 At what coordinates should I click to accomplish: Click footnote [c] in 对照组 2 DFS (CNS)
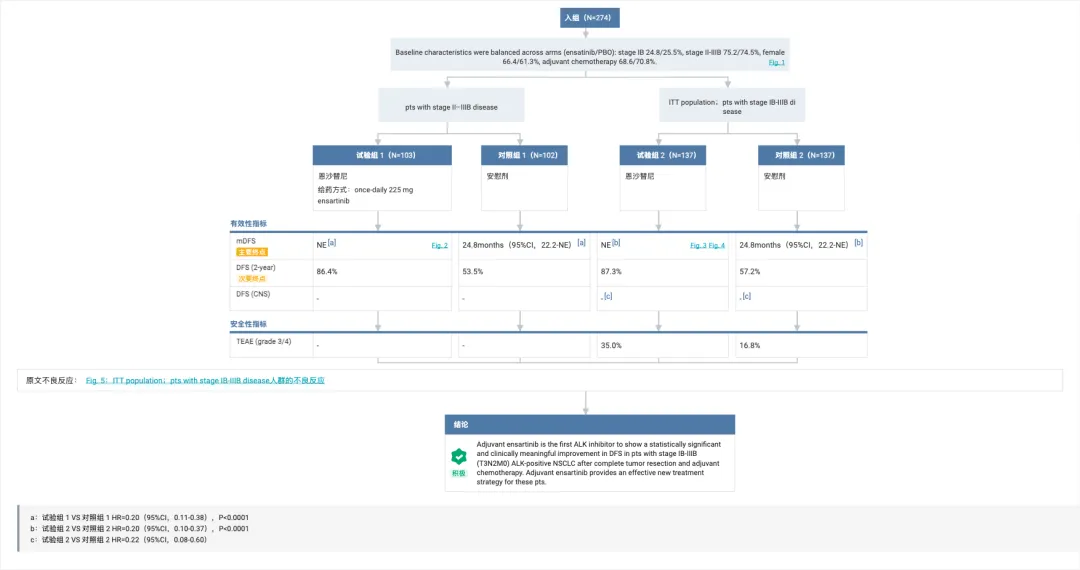click(x=747, y=296)
